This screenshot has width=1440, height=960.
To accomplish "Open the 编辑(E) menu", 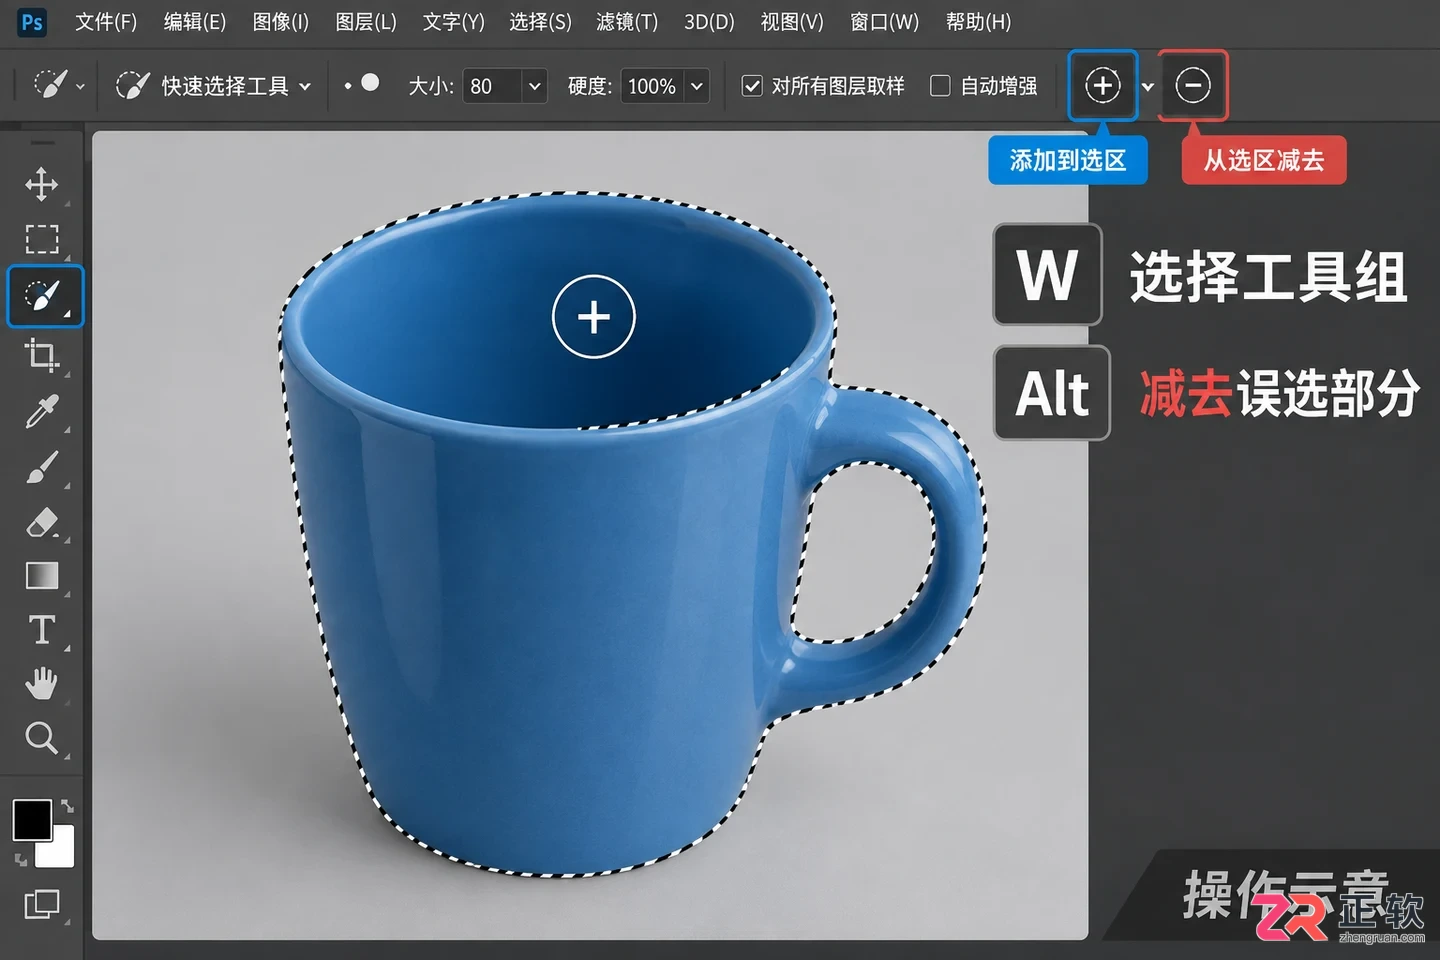I will pyautogui.click(x=195, y=22).
